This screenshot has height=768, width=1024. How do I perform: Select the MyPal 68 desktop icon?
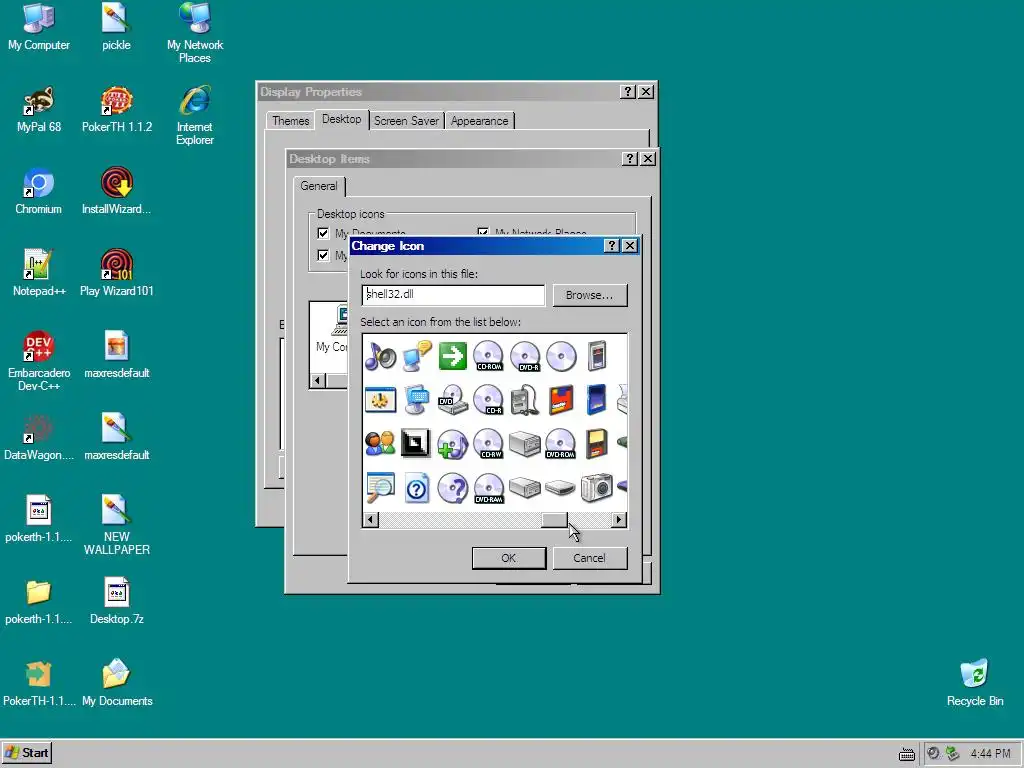pyautogui.click(x=39, y=110)
